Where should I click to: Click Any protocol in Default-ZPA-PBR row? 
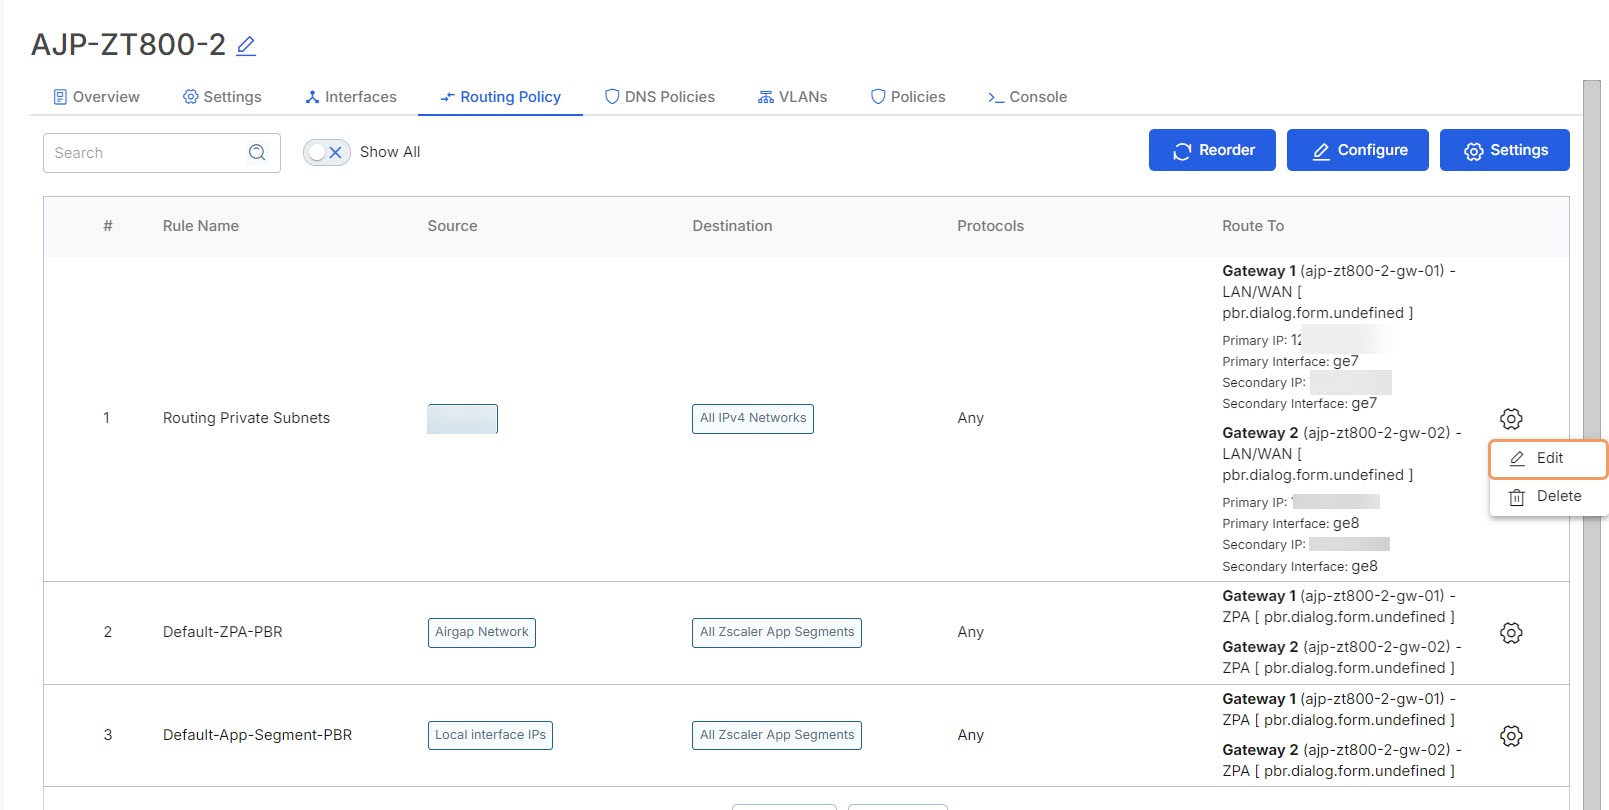pyautogui.click(x=970, y=632)
